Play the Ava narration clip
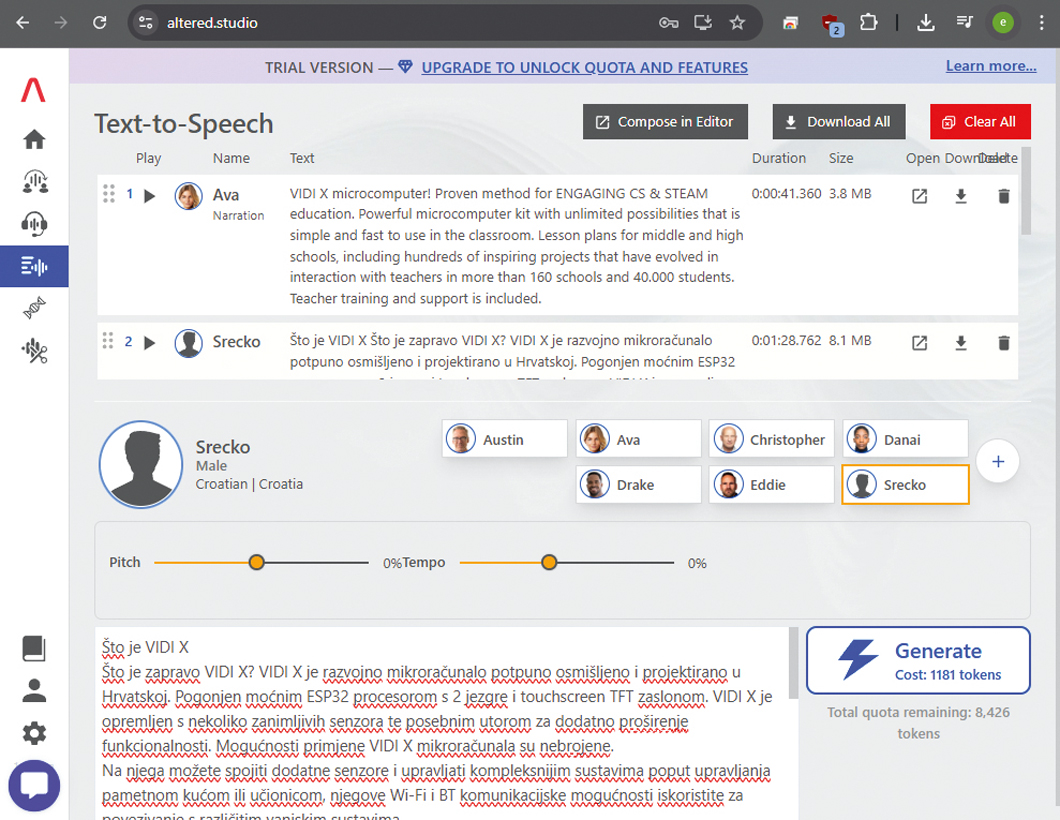The height and width of the screenshot is (820, 1060). (x=150, y=196)
